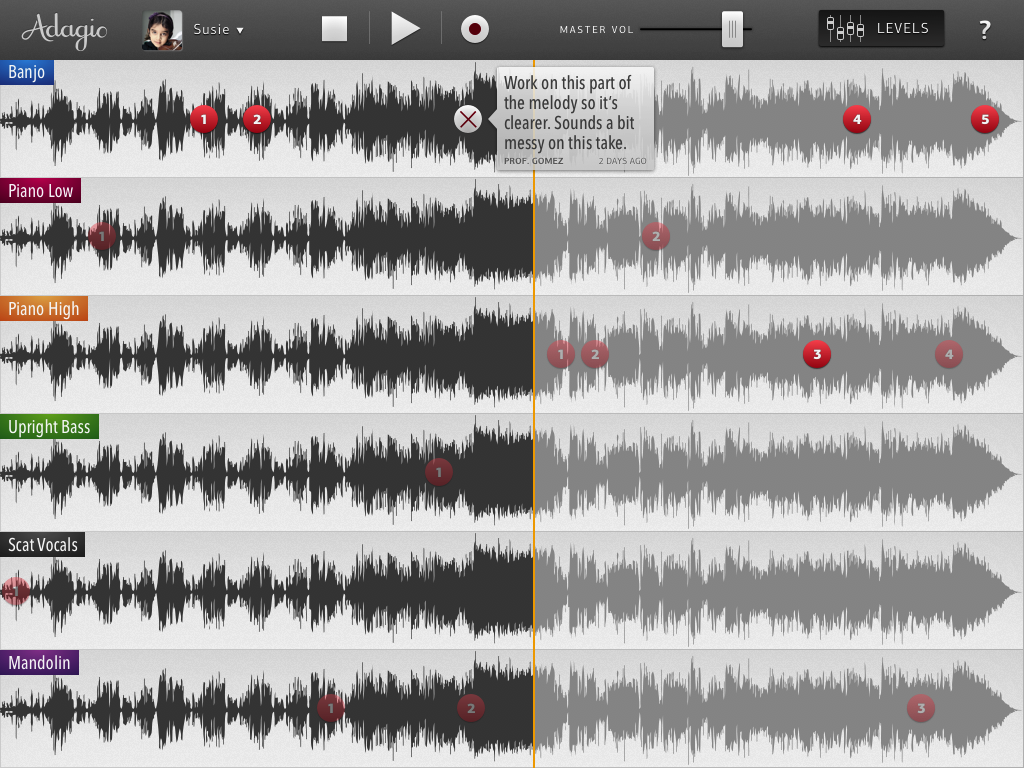Open comment marker 3 on Mandolin track
The image size is (1024, 768).
921,708
